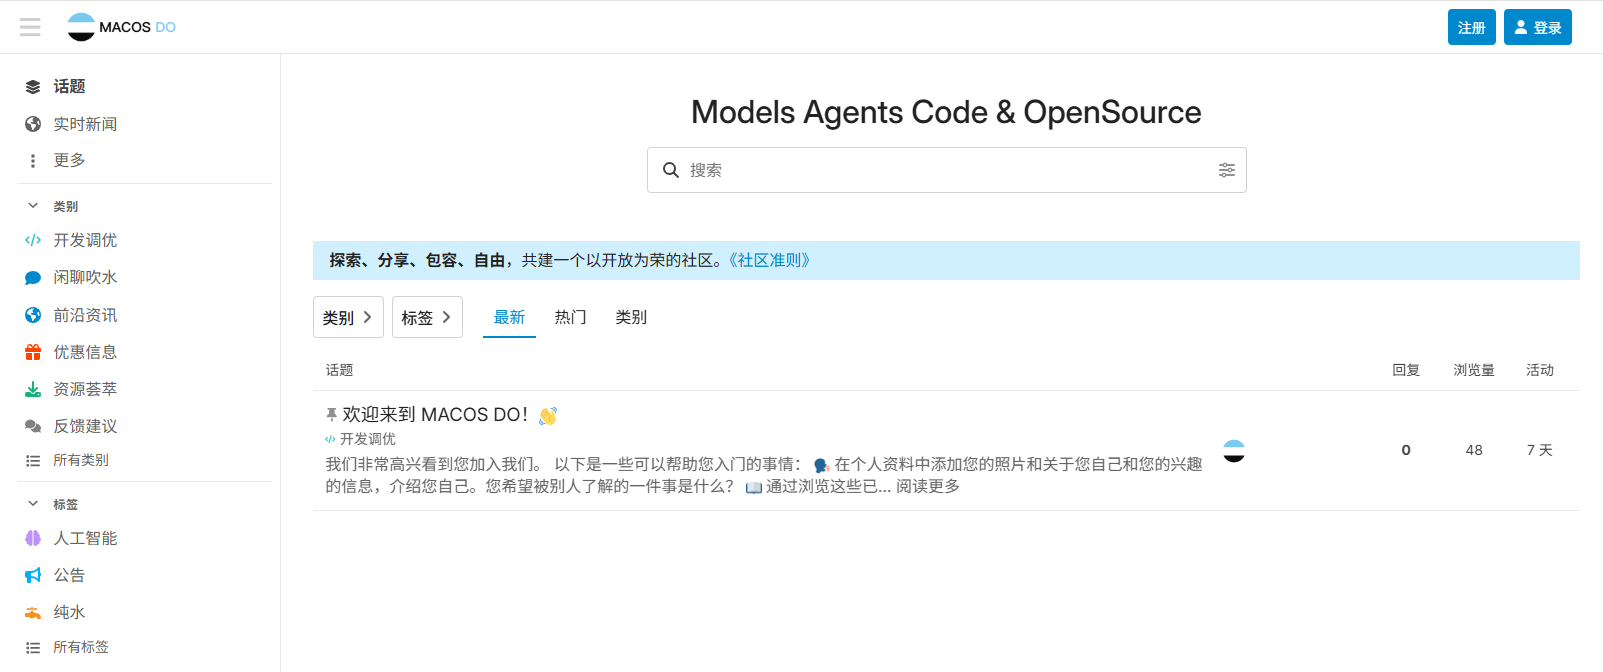Sort topics by 回复 column

pos(1406,370)
